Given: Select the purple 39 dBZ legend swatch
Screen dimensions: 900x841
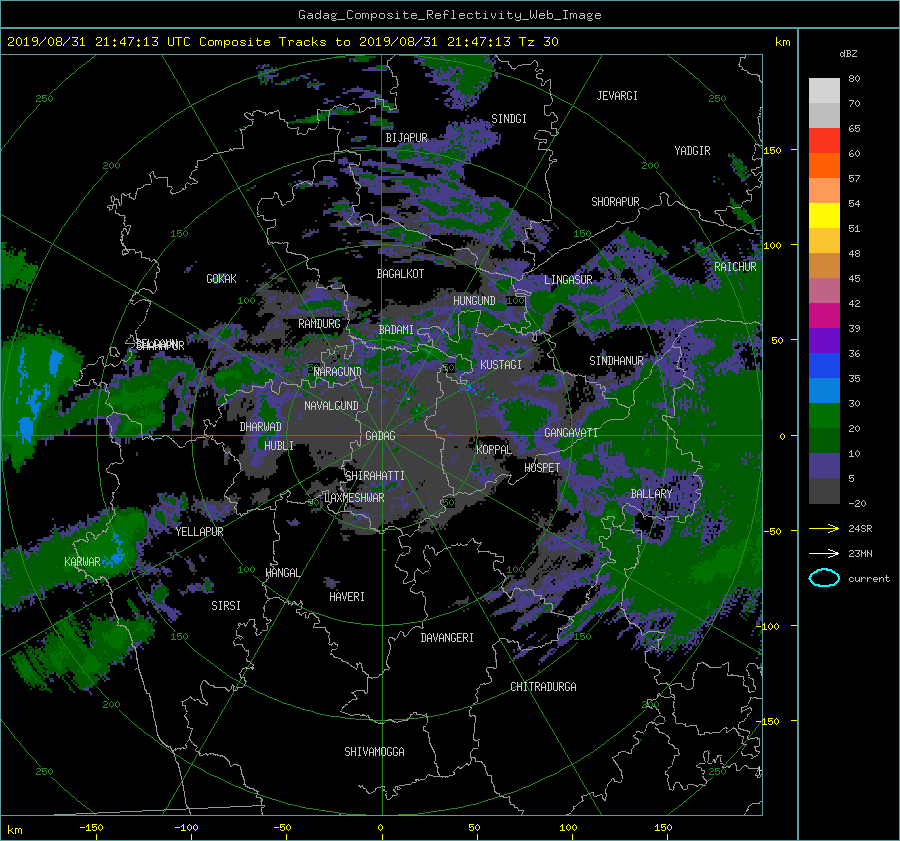Looking at the screenshot, I should [x=824, y=340].
